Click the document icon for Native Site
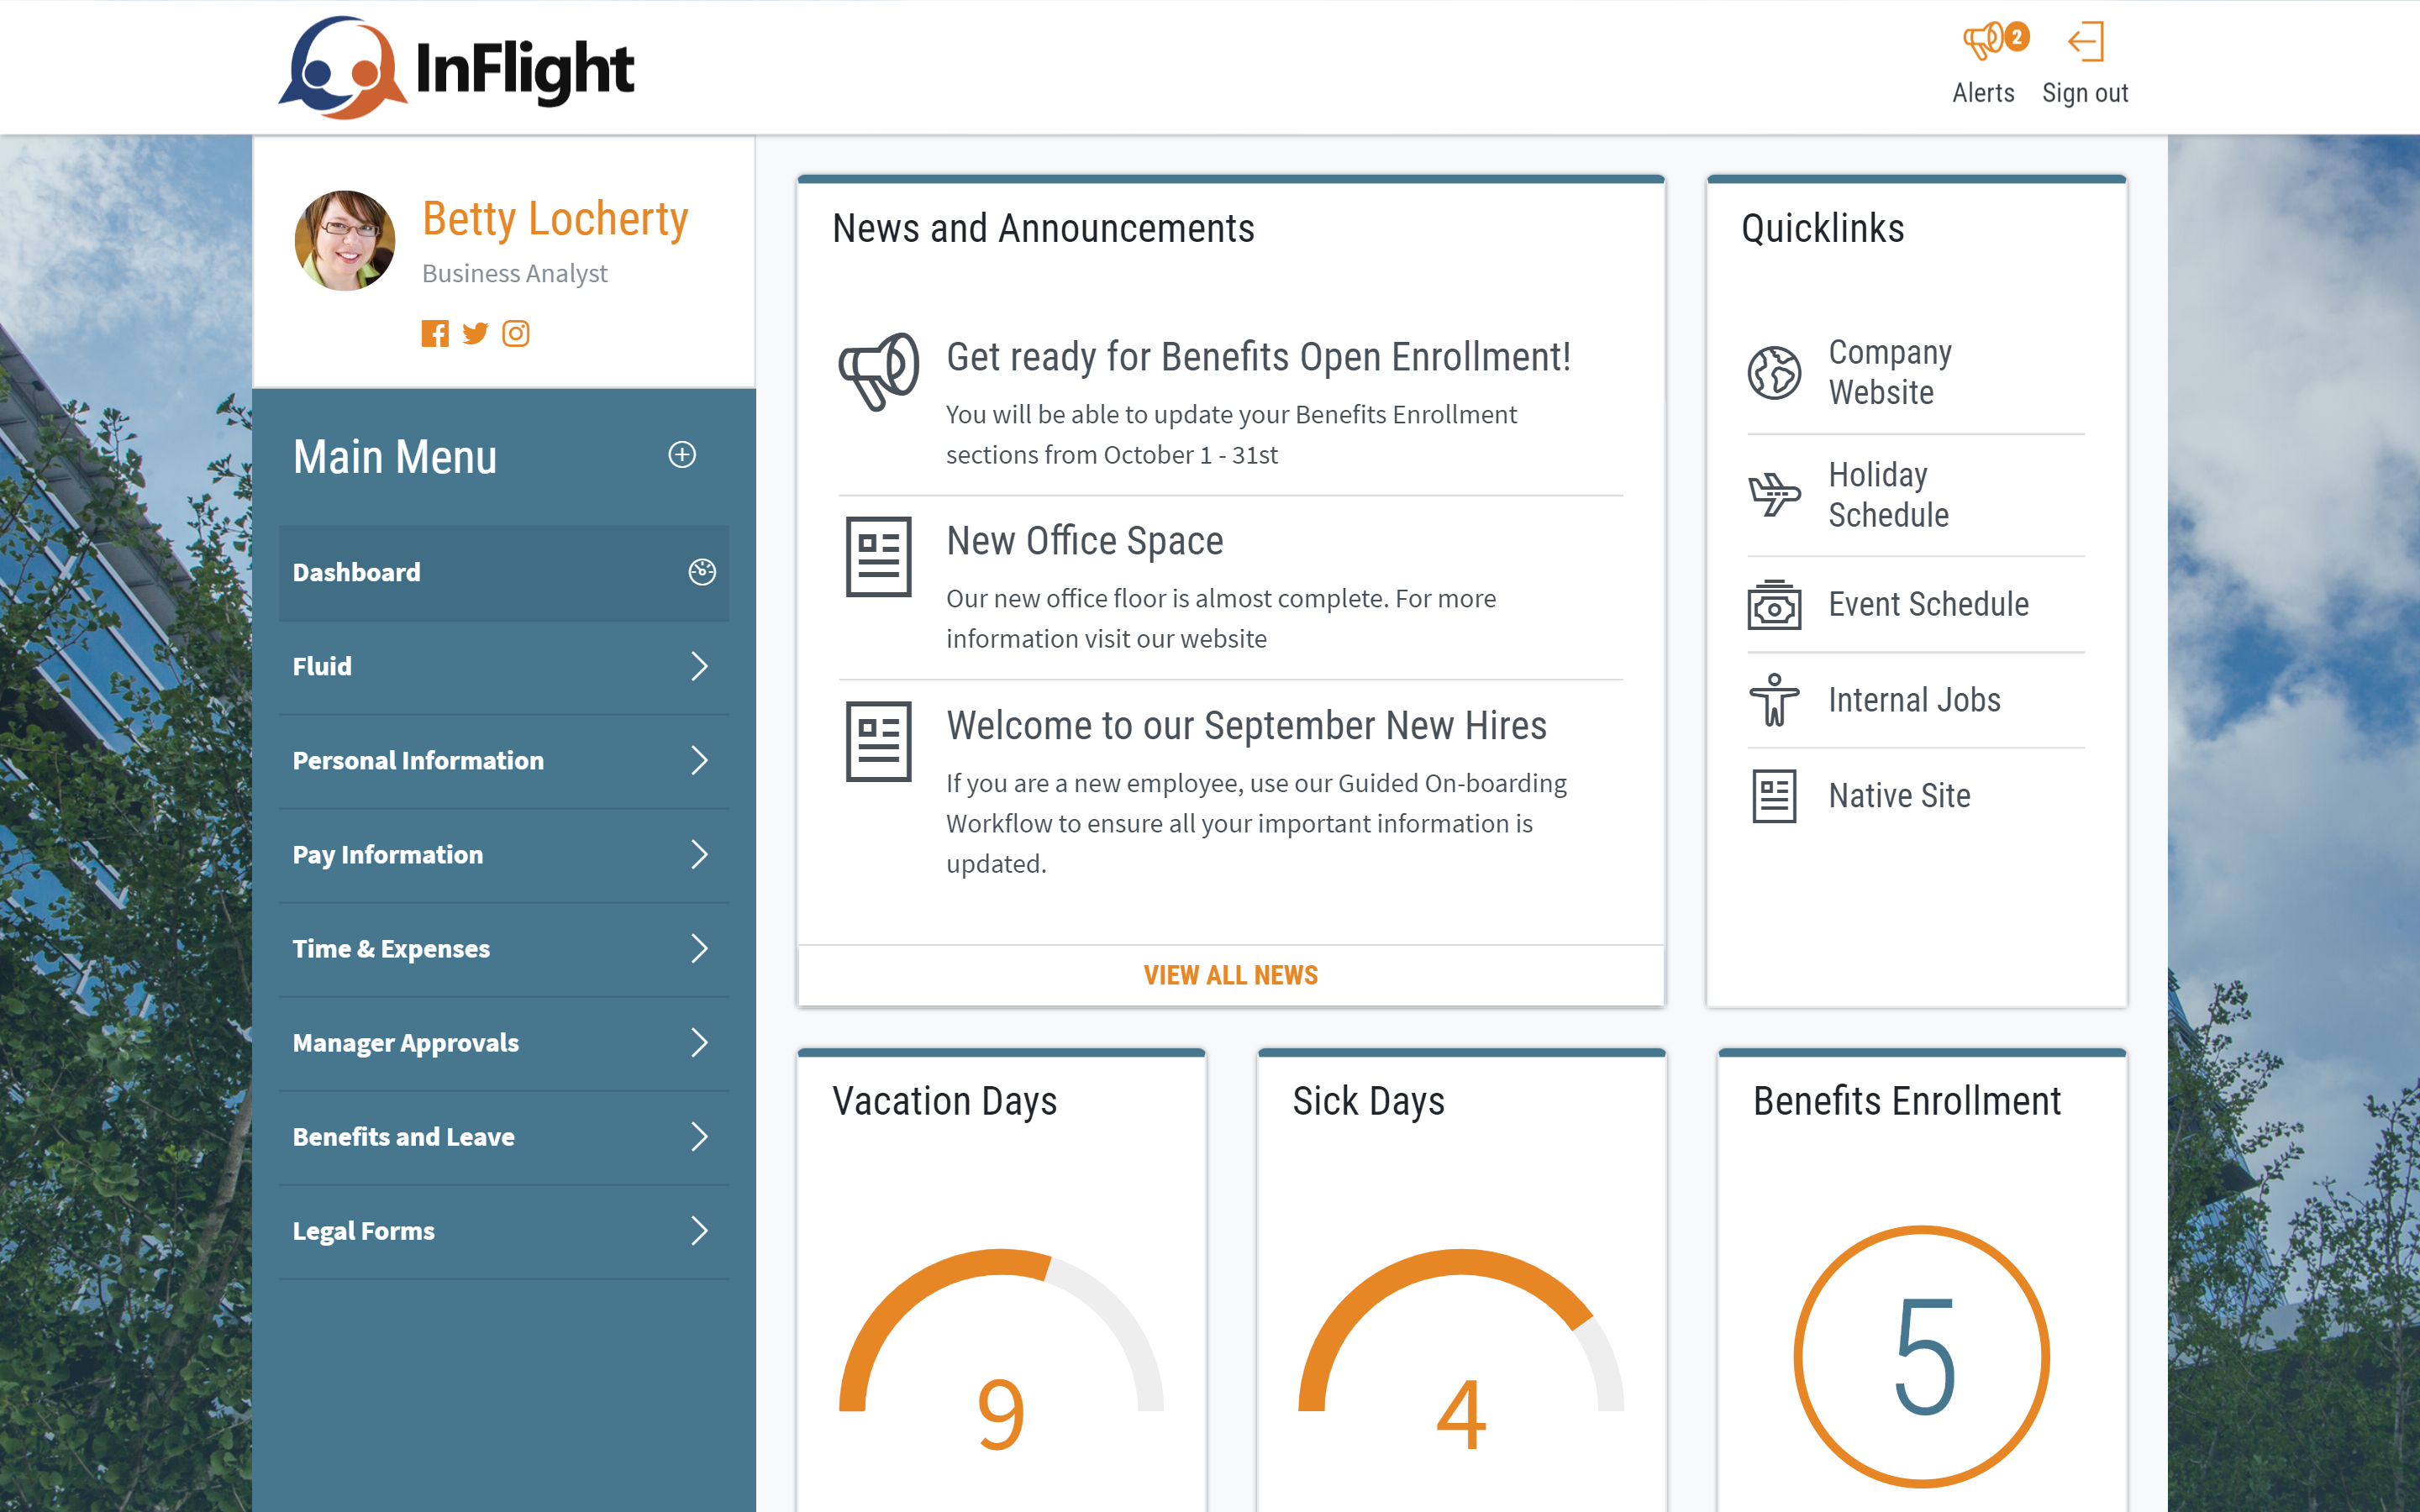The image size is (2420, 1512). (x=1774, y=796)
